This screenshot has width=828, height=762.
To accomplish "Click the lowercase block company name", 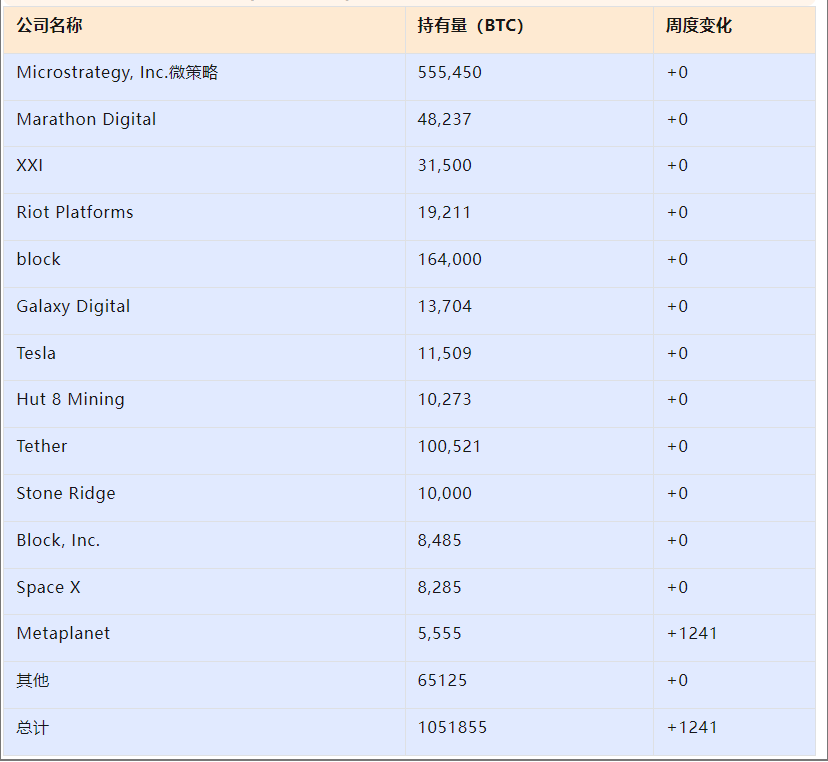I will 39,259.
